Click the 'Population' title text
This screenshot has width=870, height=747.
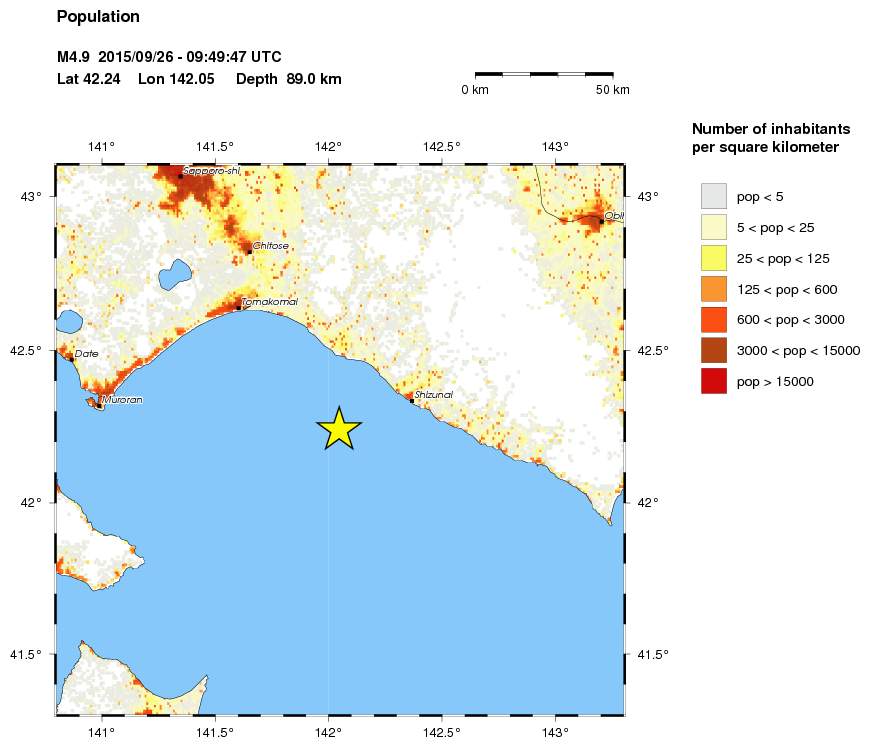click(98, 17)
